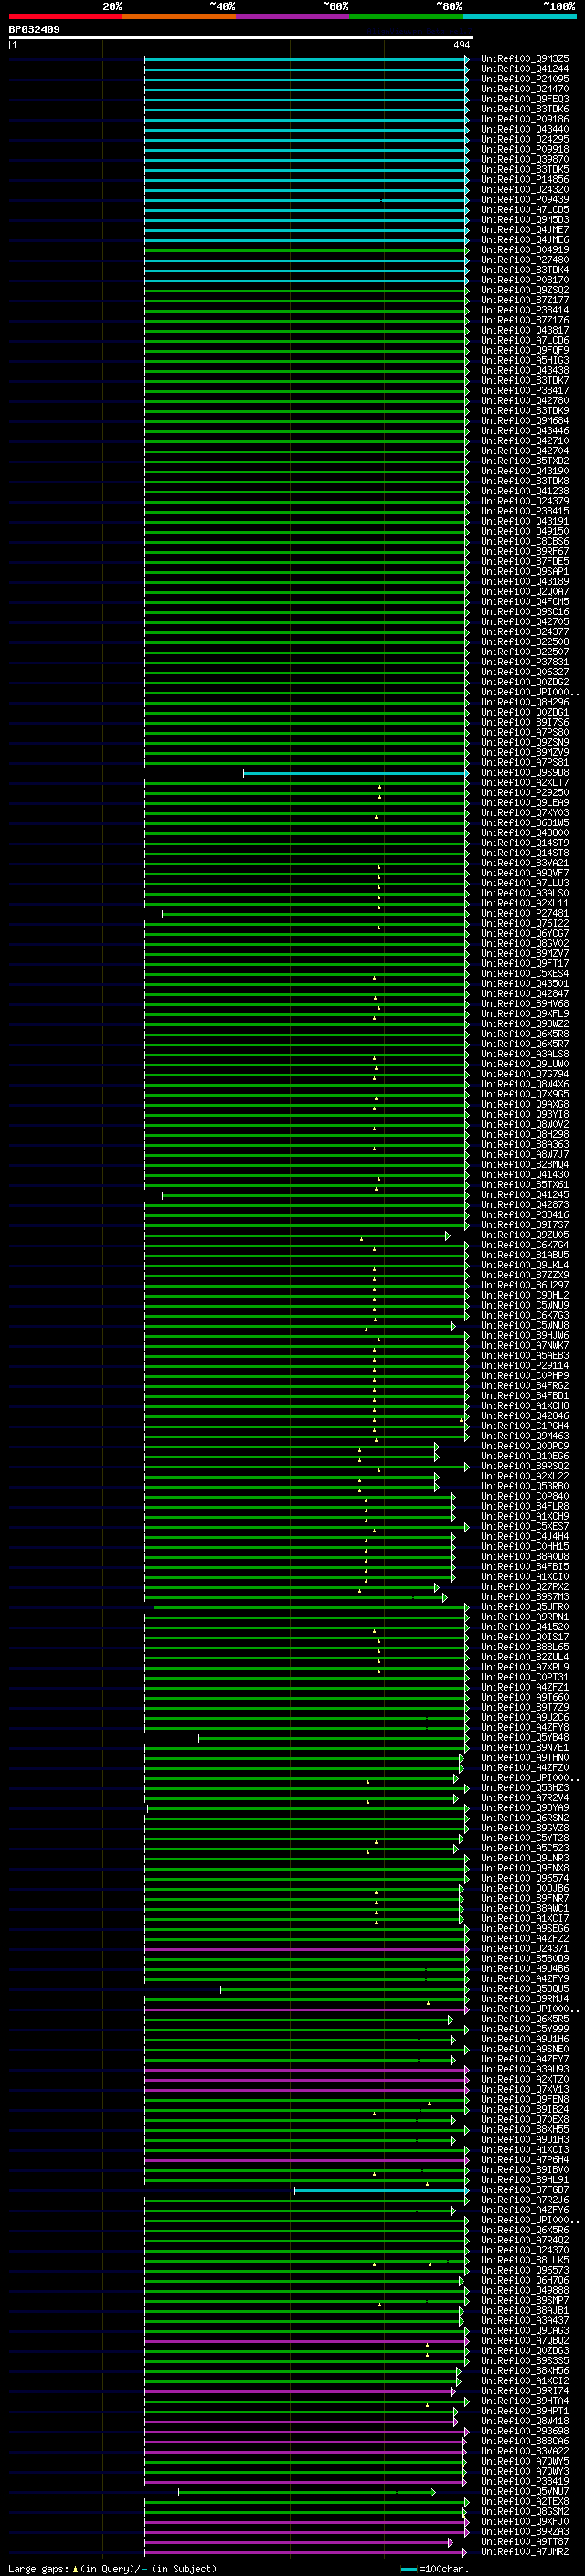Click the green segment of the identity legend
Screen dimensions: 585x2576
pos(406,17)
